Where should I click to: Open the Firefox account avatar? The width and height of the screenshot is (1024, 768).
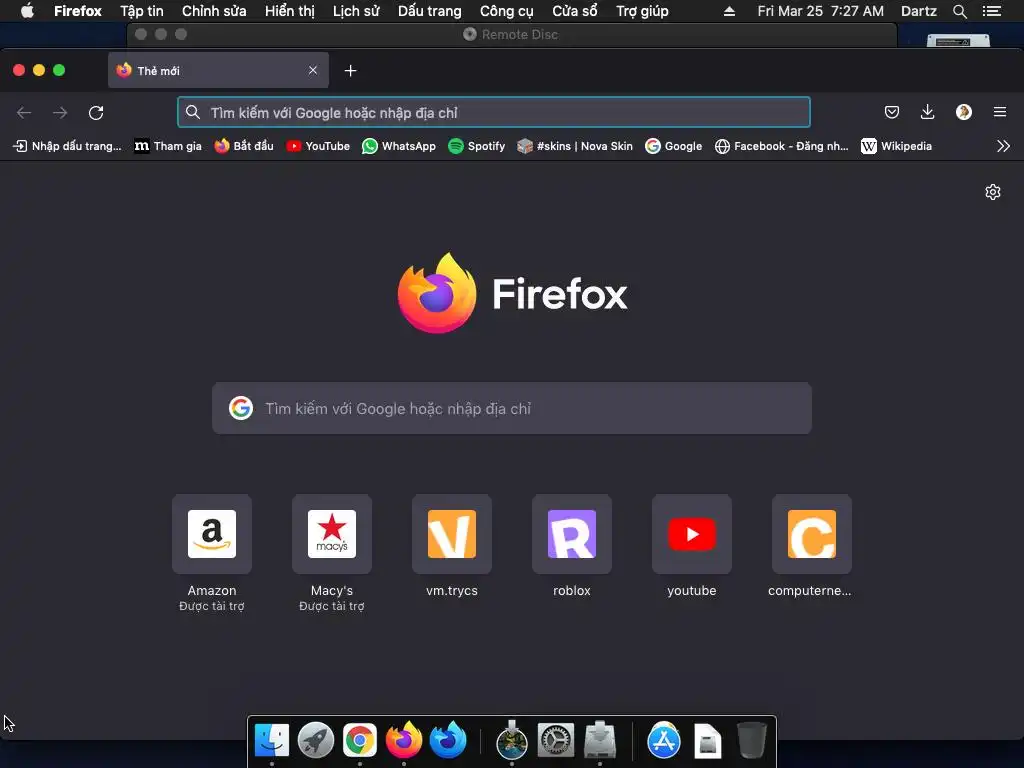click(x=963, y=112)
